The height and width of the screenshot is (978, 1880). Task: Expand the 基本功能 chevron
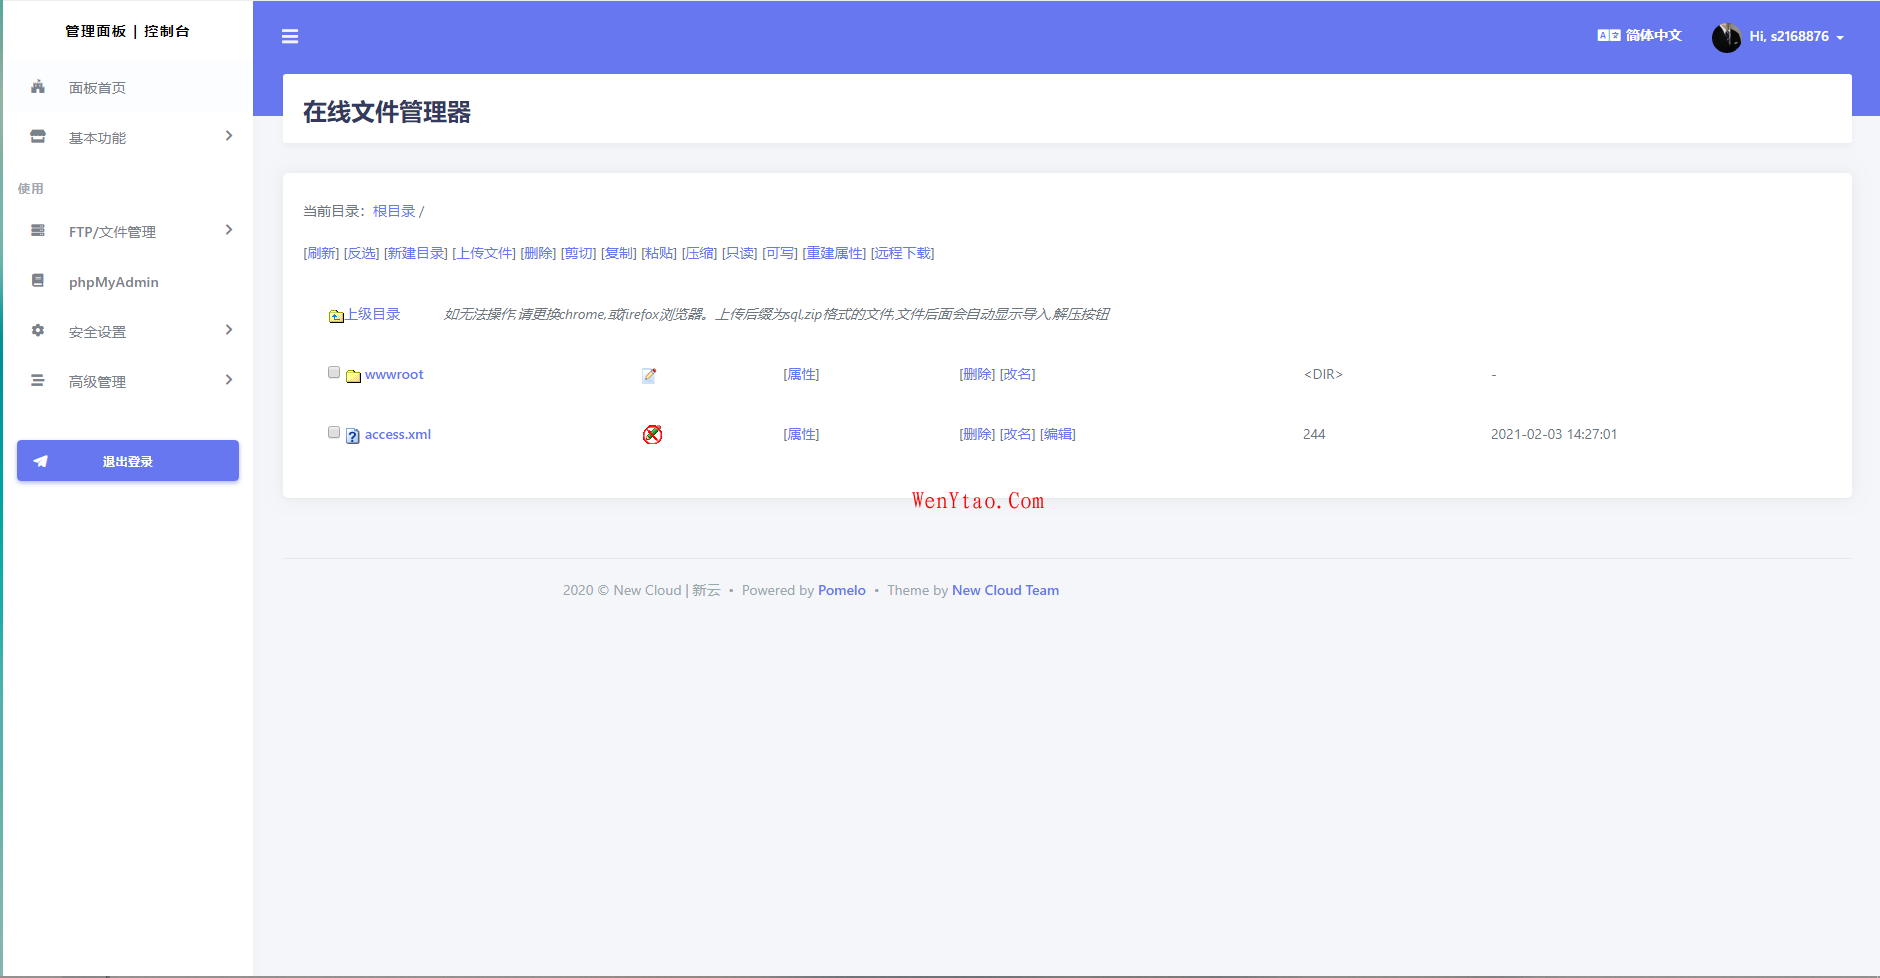coord(229,136)
